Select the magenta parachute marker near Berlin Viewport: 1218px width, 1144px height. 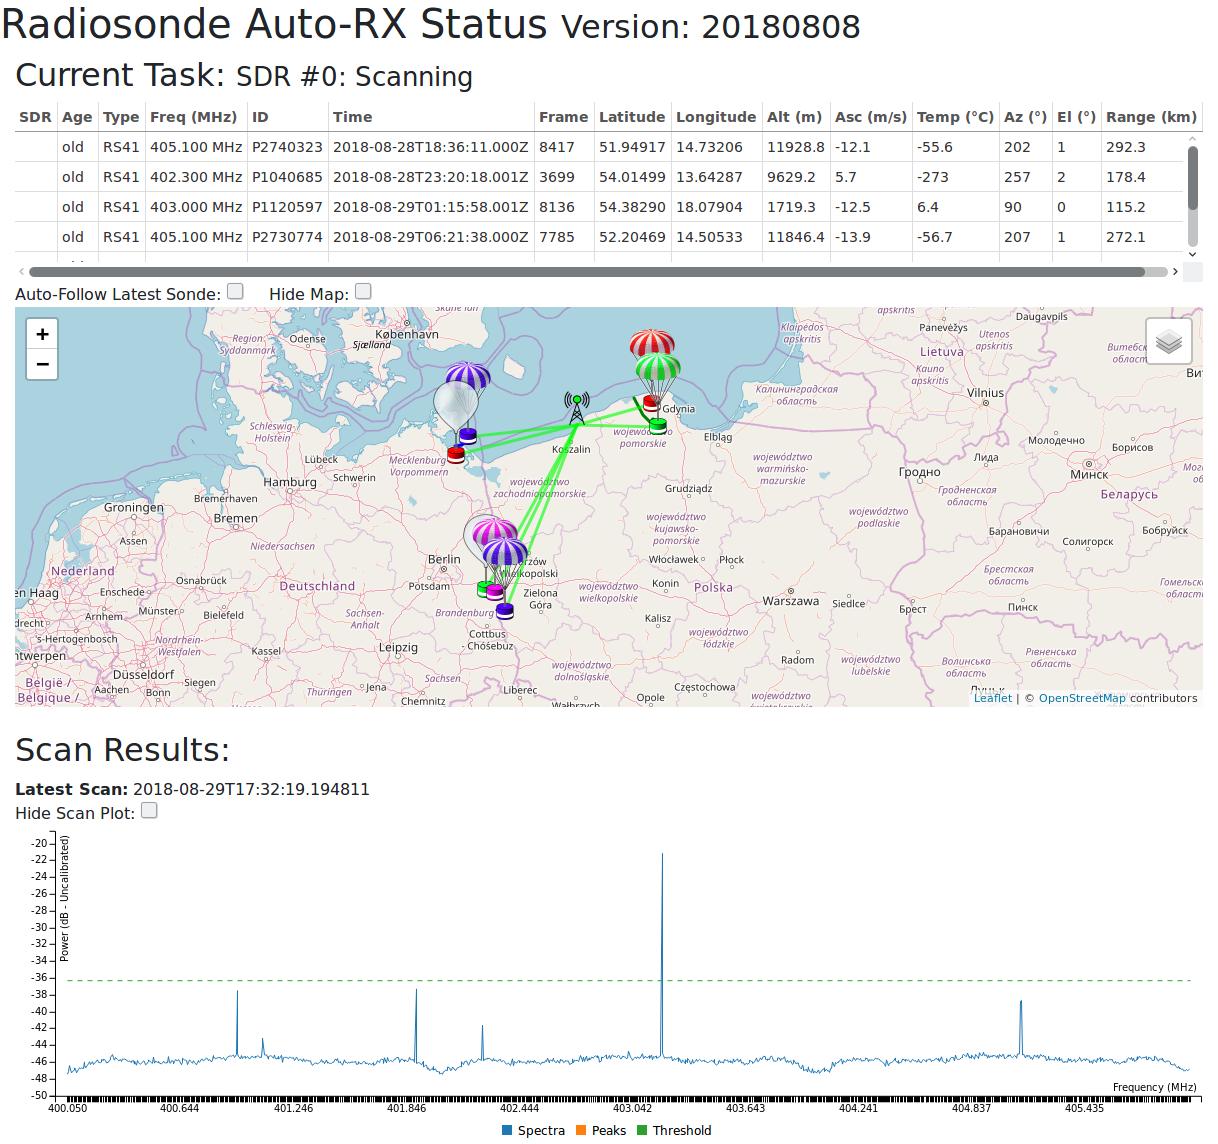495,532
